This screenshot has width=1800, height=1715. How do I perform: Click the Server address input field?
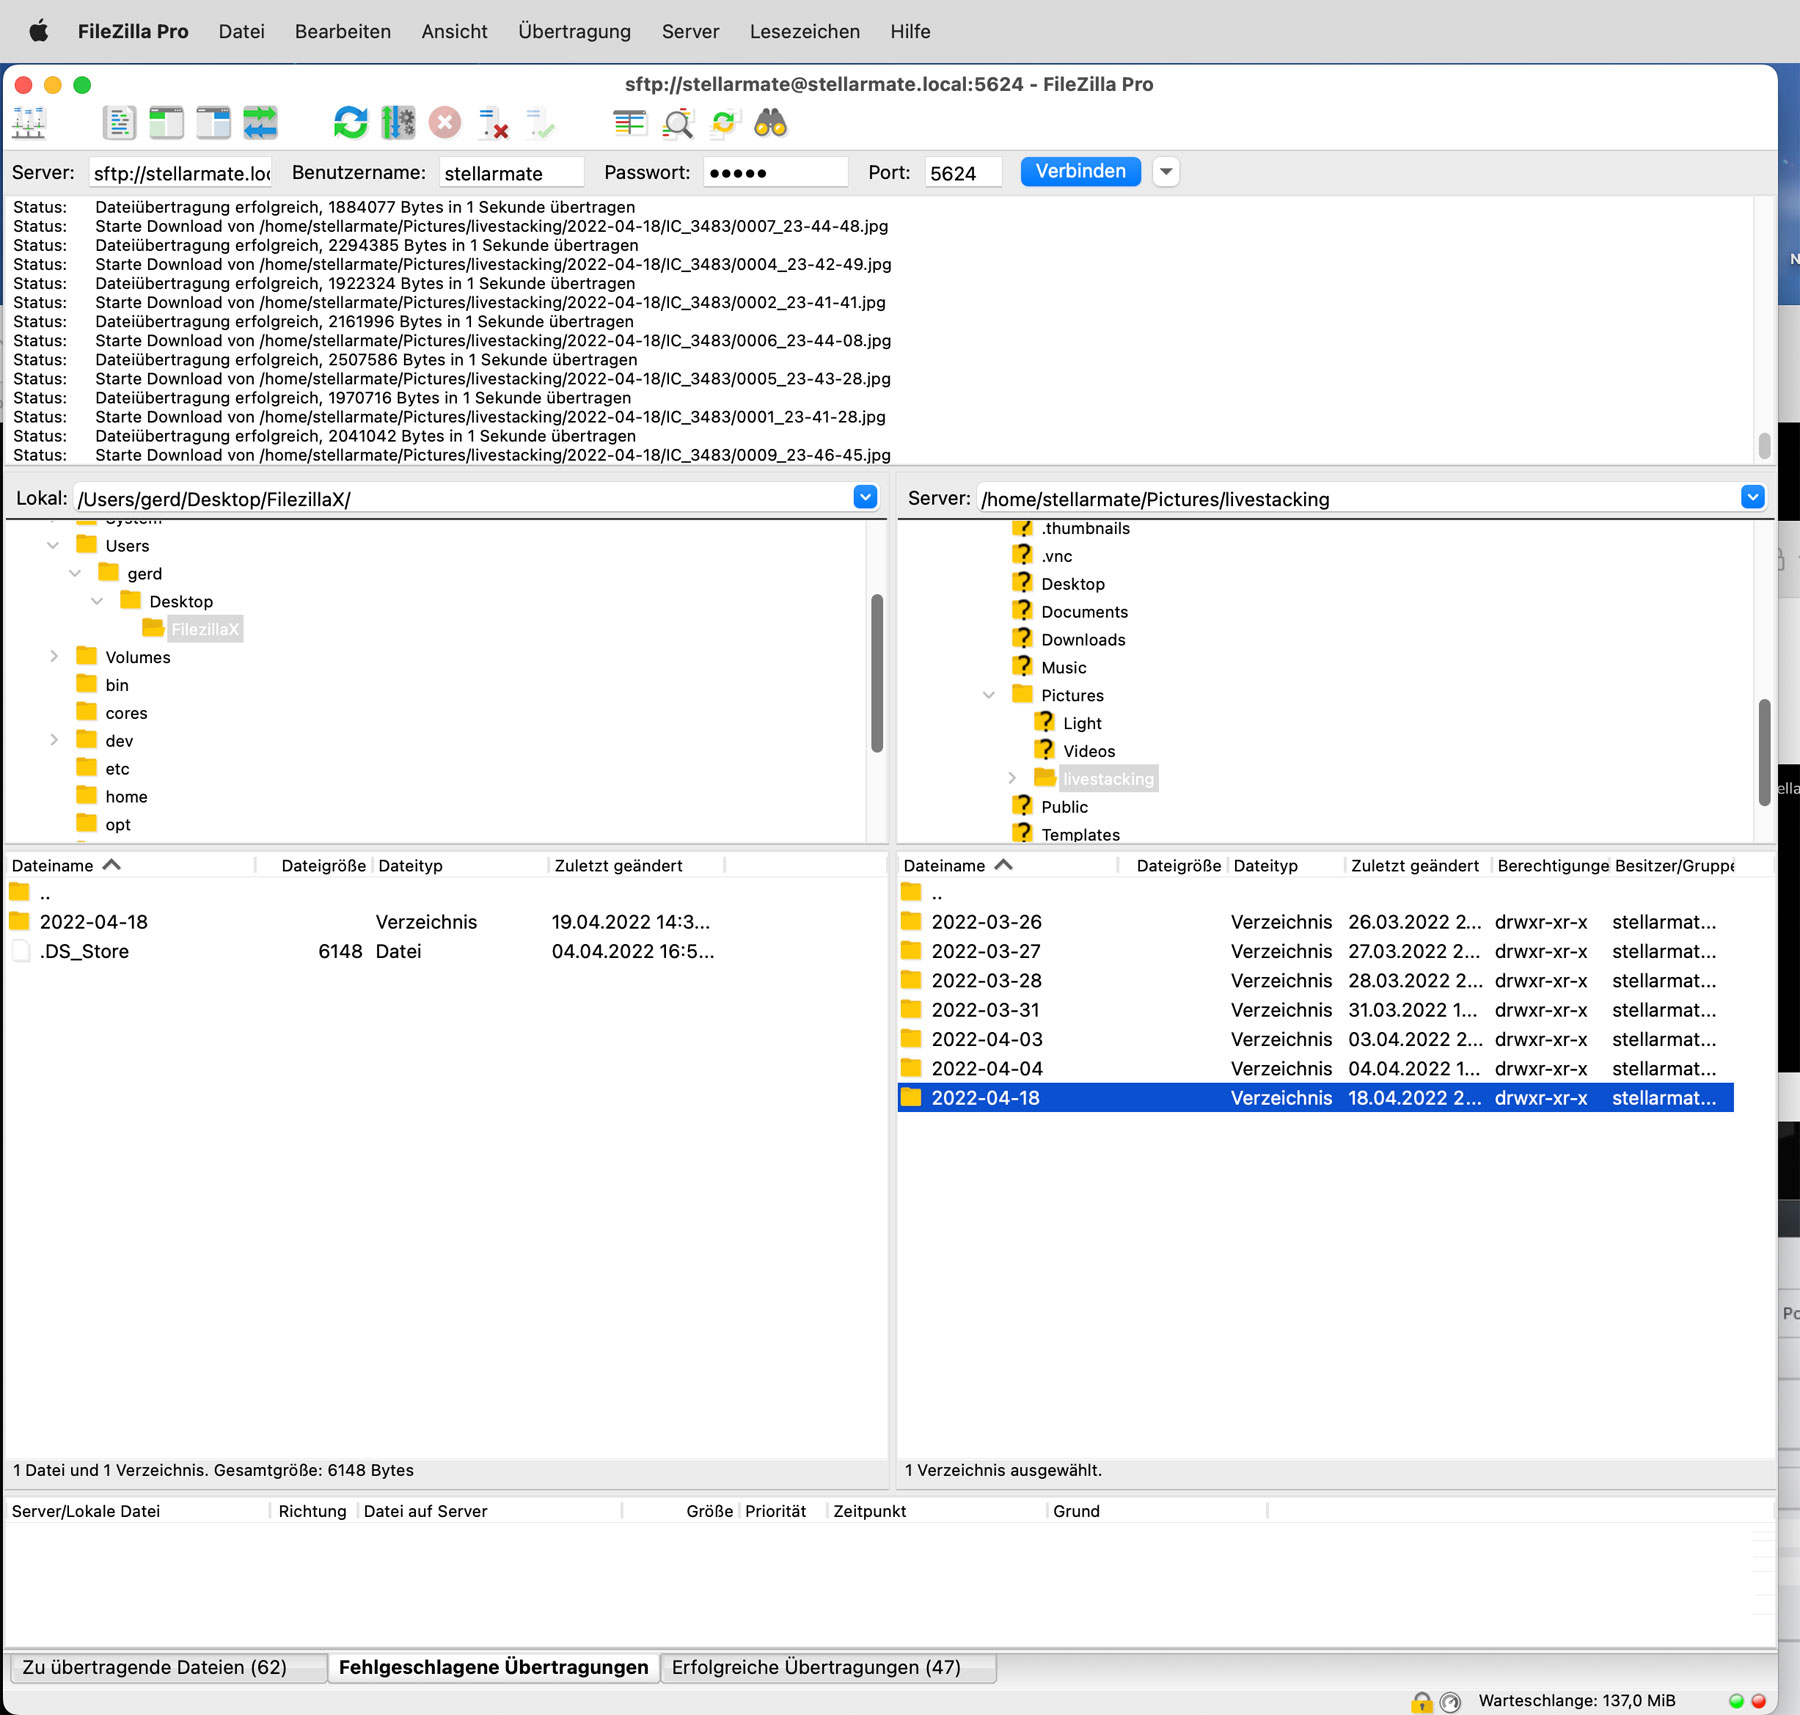(x=181, y=173)
